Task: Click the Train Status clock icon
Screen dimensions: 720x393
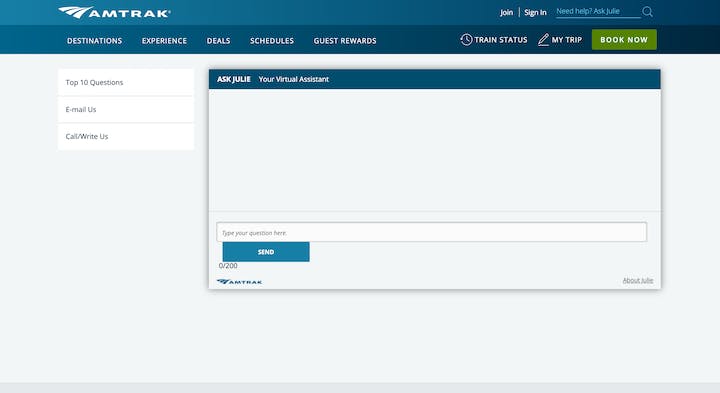Action: (466, 39)
